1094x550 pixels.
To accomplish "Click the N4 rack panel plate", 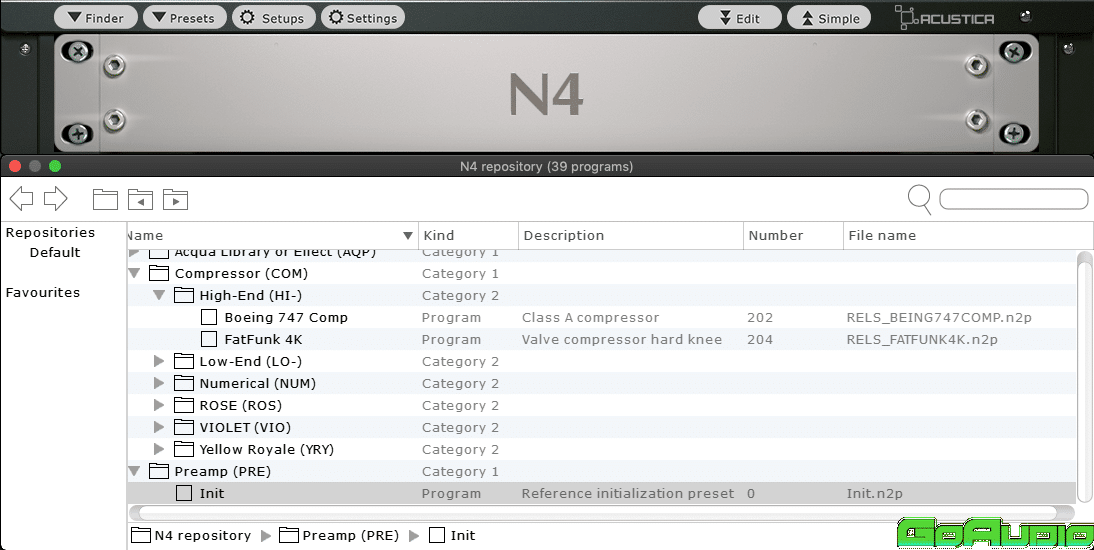I will tap(546, 94).
